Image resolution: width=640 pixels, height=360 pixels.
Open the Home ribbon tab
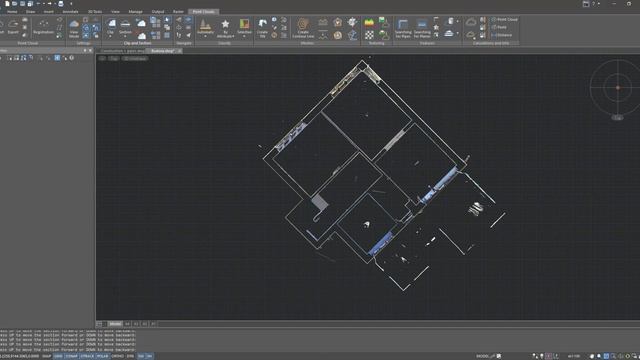12,12
